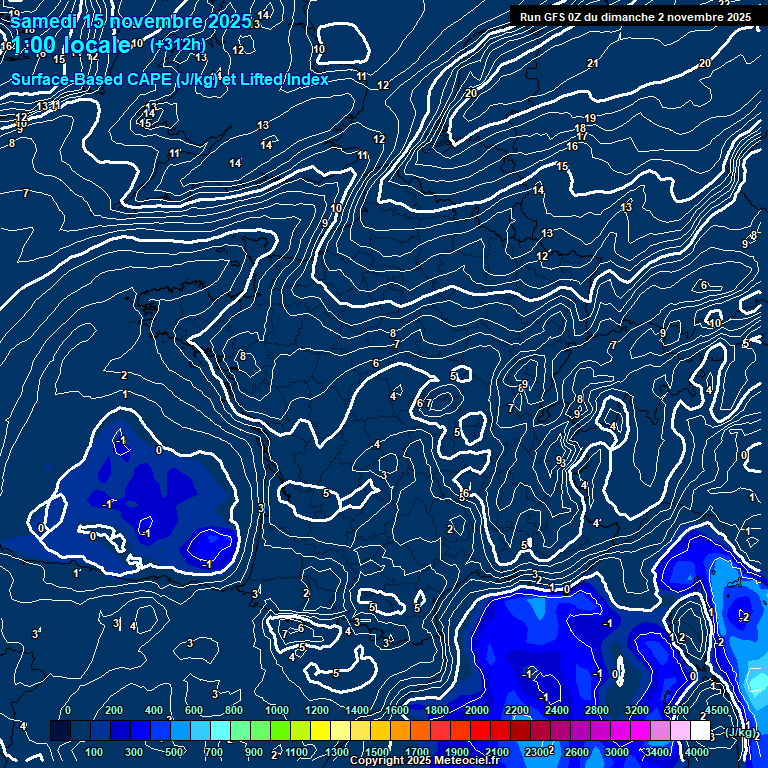768x768 pixels.
Task: Click the cyan legend swatch just right of 700
Action: coord(220,730)
